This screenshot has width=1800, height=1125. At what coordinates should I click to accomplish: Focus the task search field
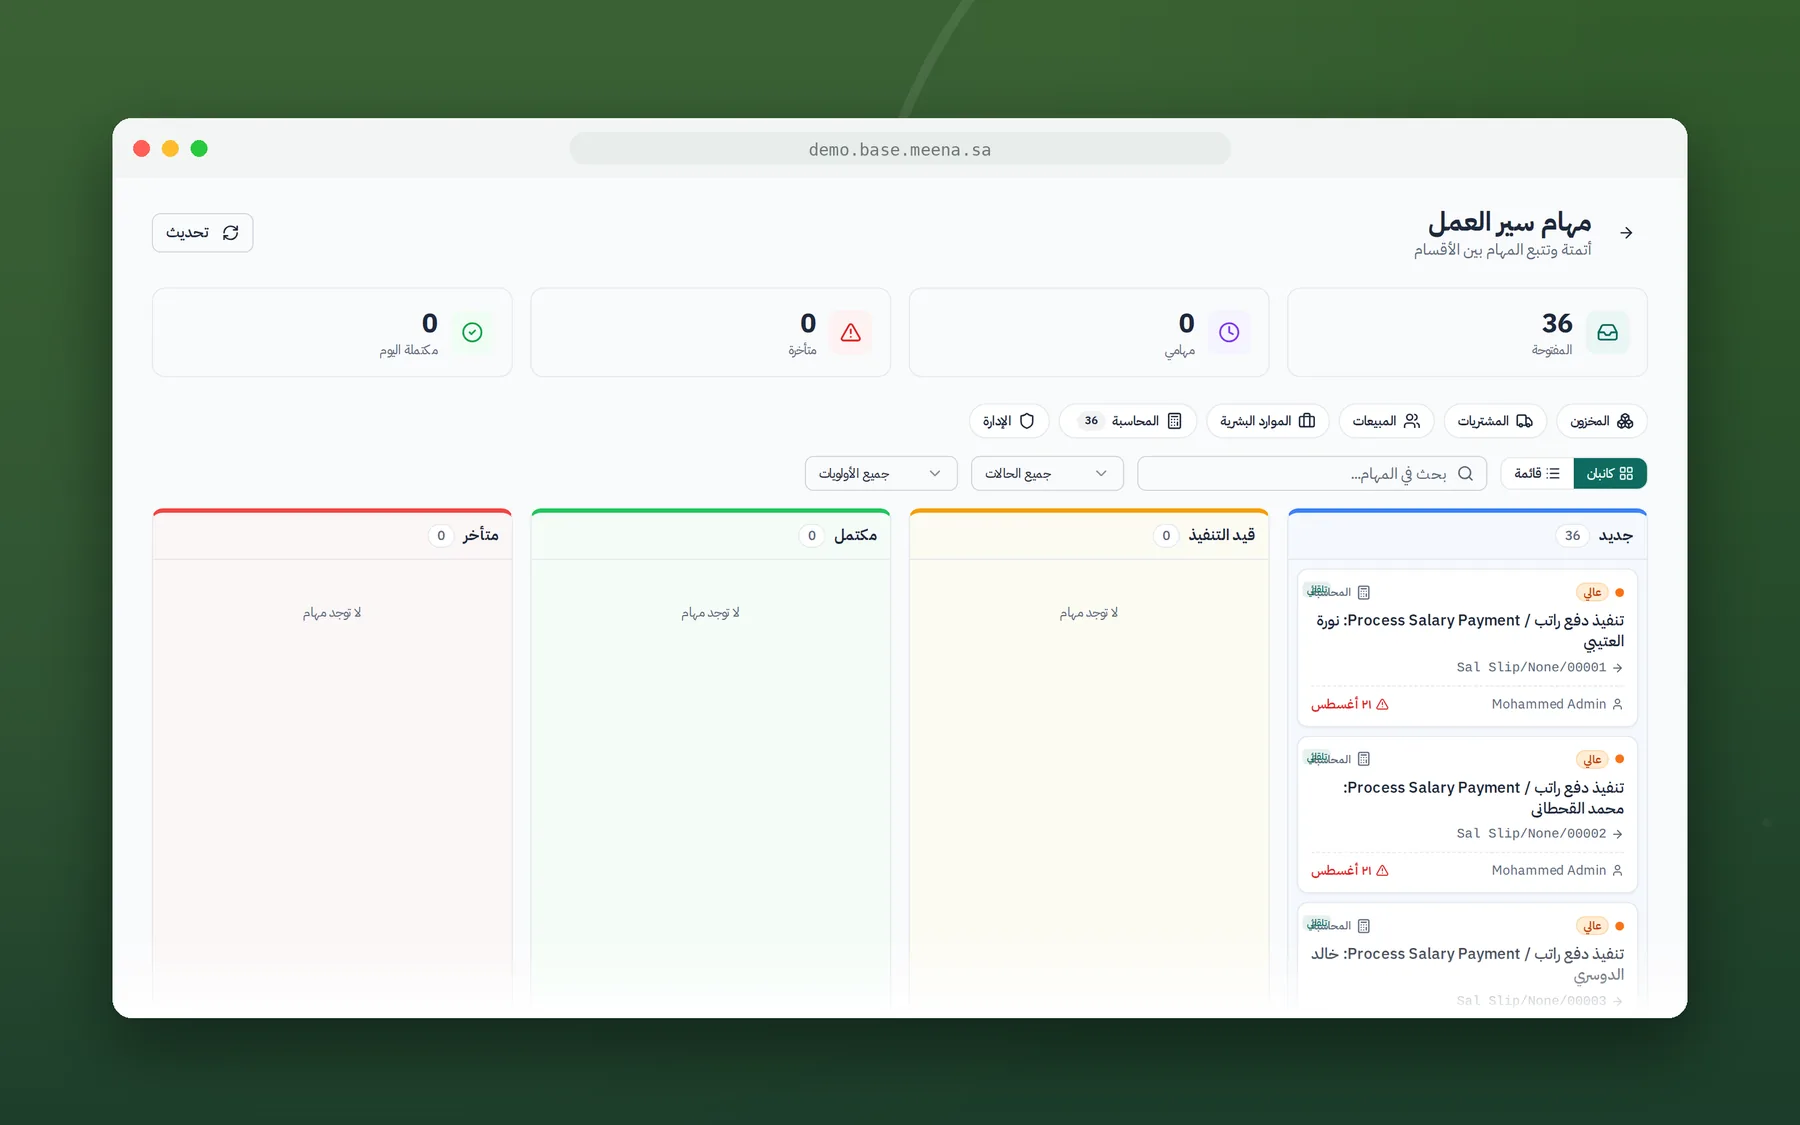(x=1312, y=474)
